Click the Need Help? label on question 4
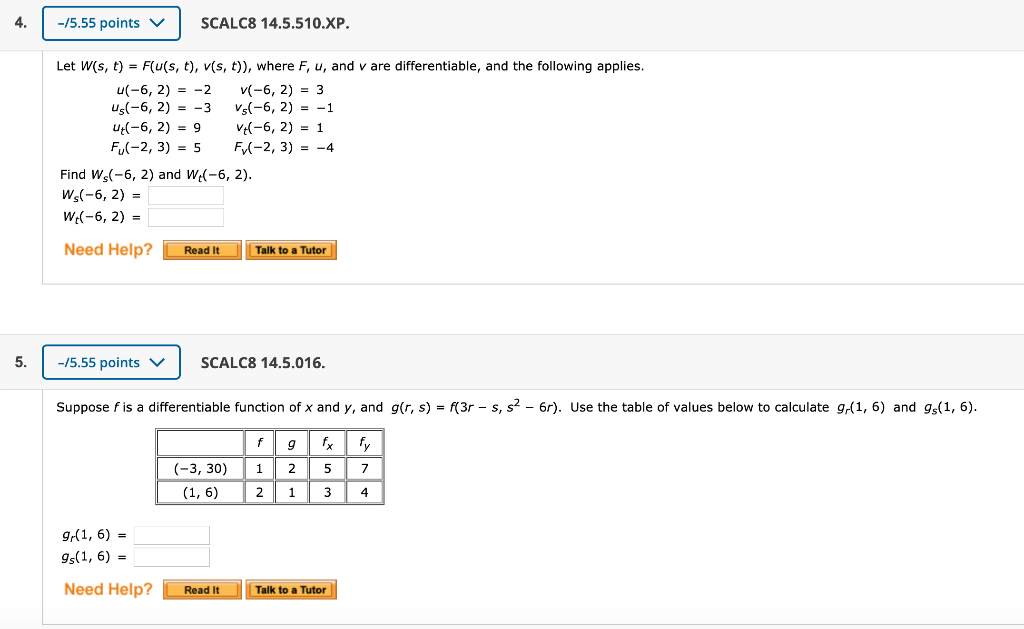1024x629 pixels. (x=107, y=249)
